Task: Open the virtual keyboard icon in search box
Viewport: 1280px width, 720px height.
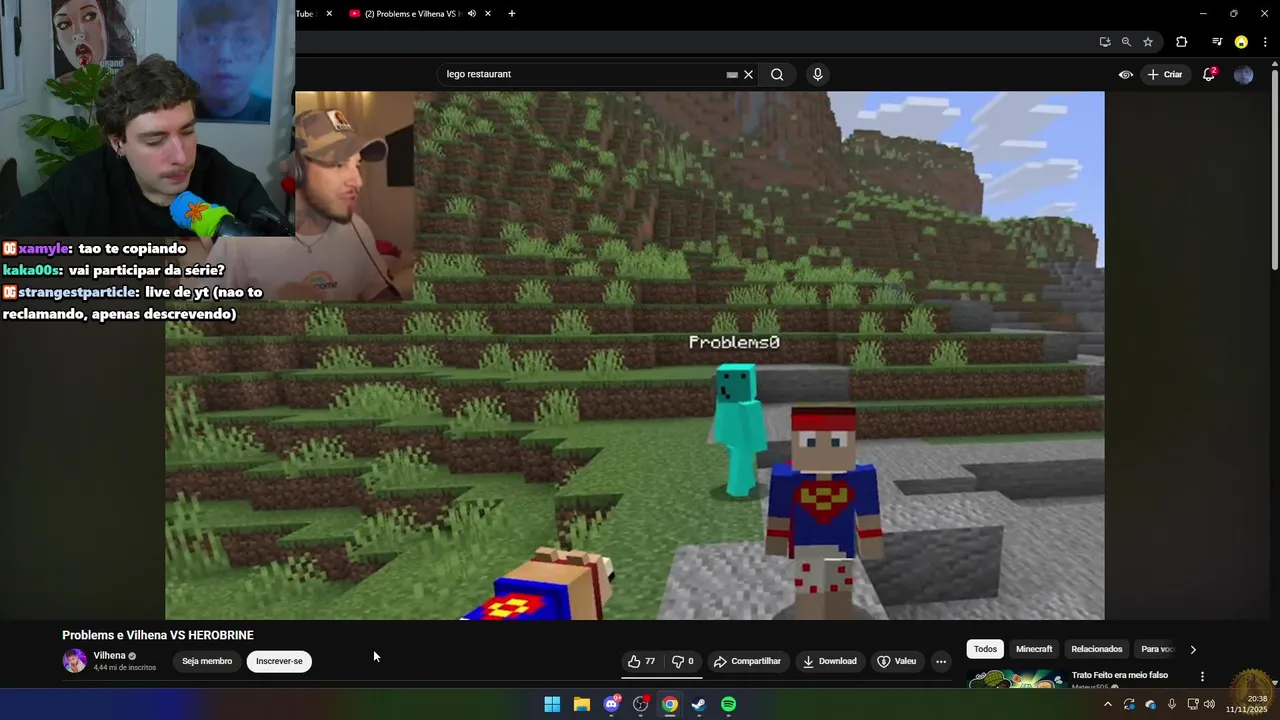Action: 732,74
